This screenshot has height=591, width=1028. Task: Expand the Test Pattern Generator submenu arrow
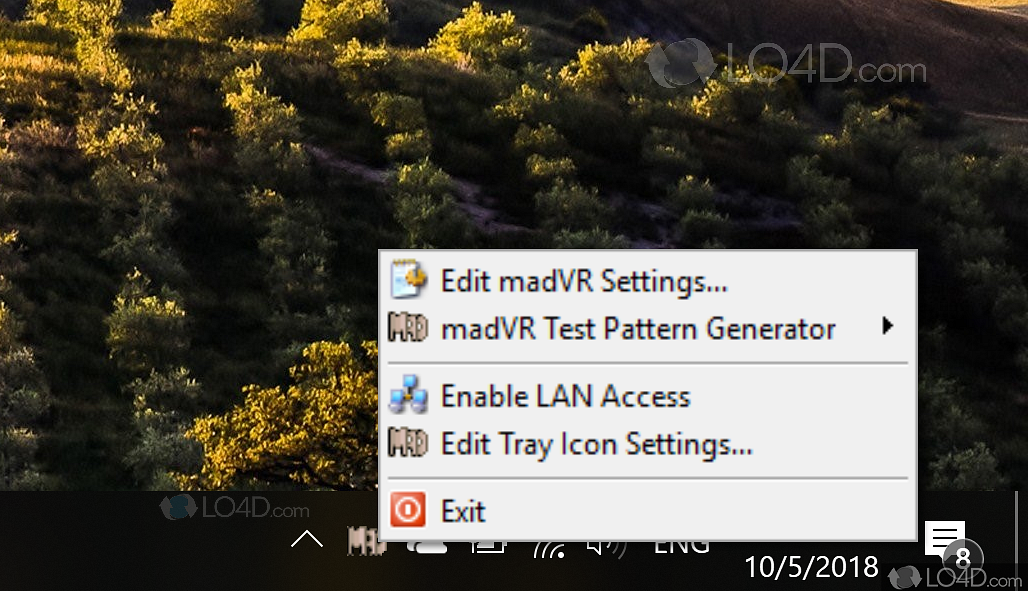click(x=888, y=326)
